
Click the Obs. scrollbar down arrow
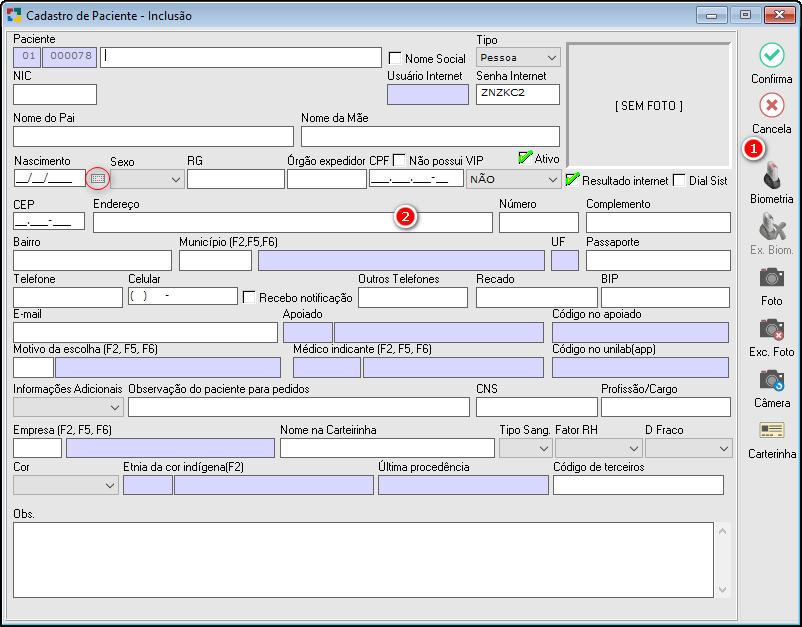[722, 590]
